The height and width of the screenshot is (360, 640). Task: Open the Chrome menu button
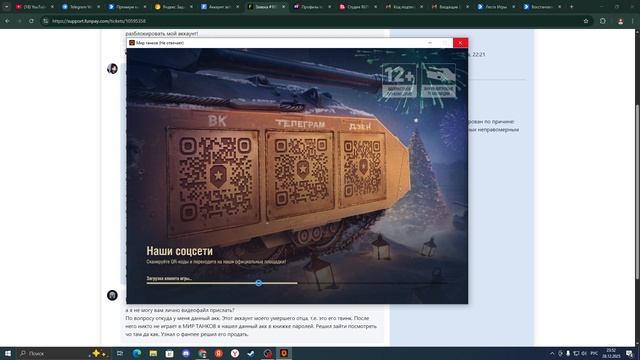tap(633, 21)
